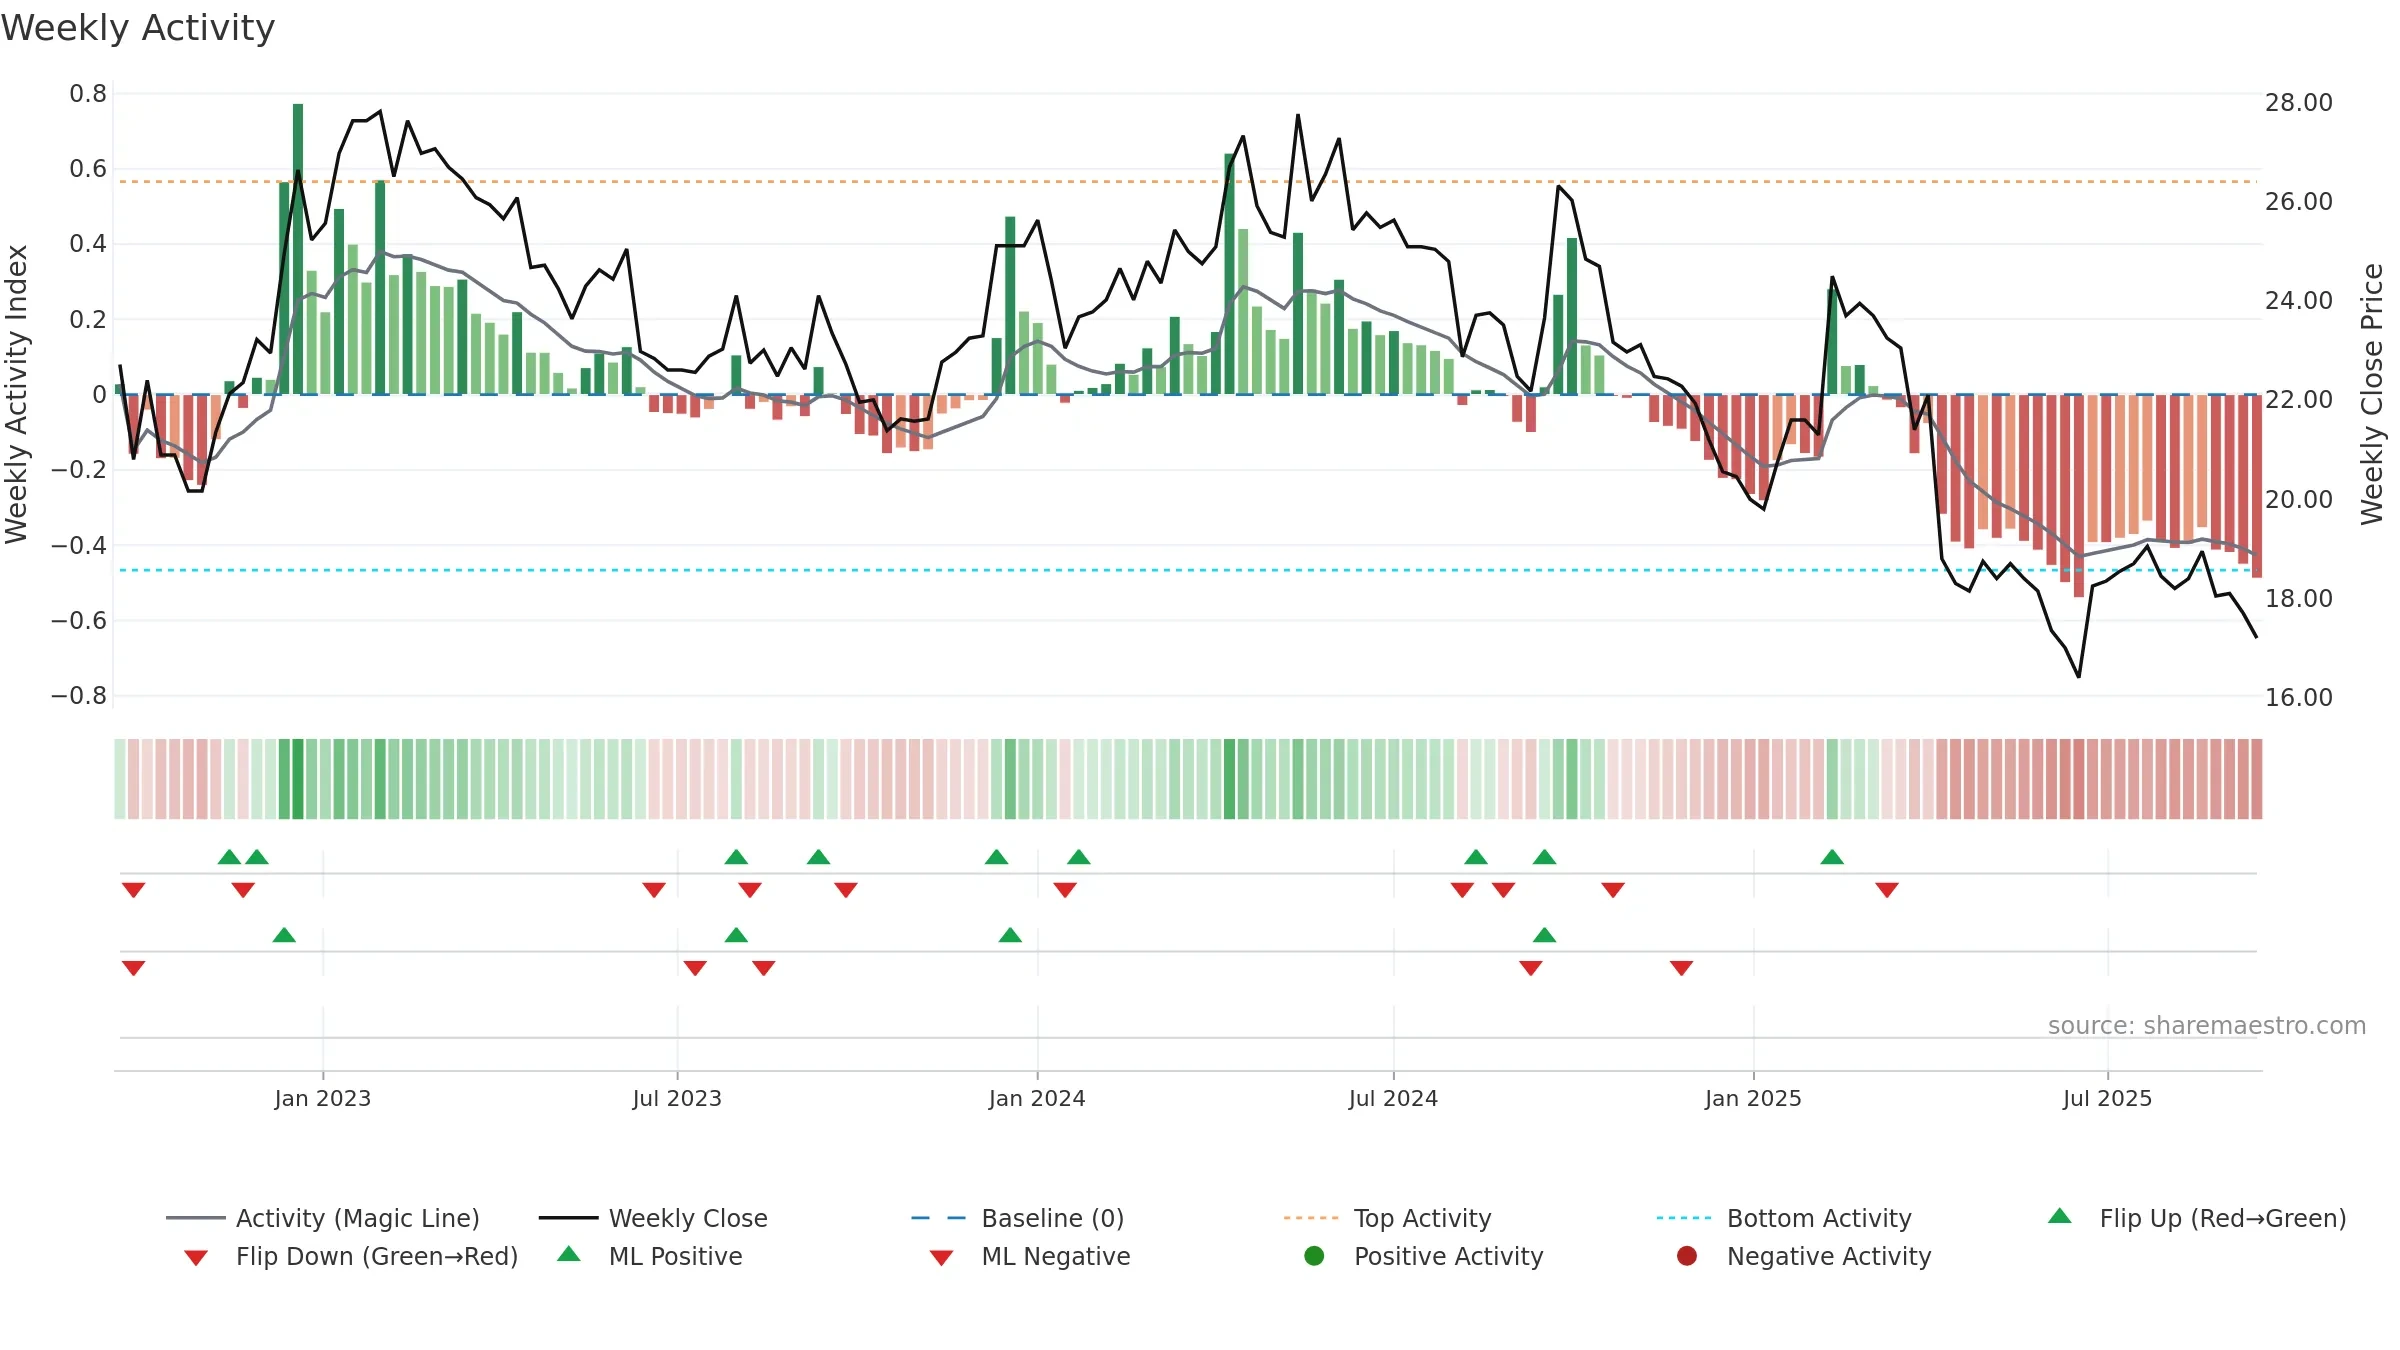
Task: Click the Flip Up green triangle legend icon
Action: click(2059, 1216)
